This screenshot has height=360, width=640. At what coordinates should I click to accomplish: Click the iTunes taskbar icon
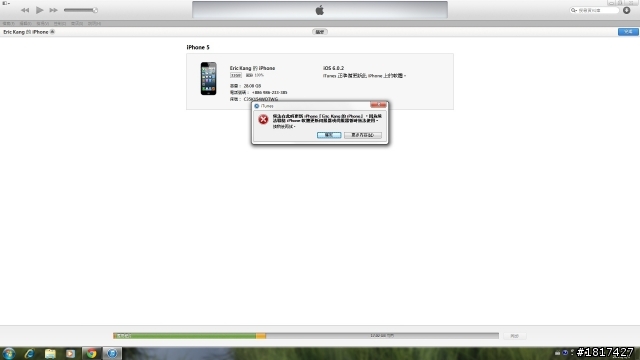112,353
